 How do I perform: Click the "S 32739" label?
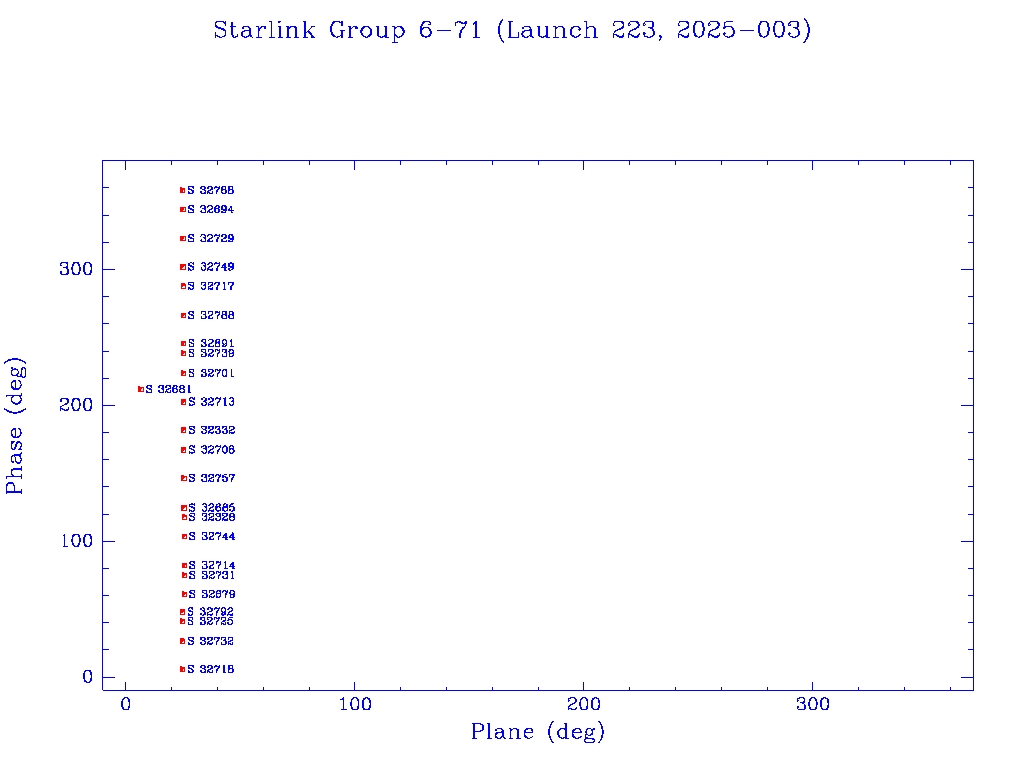[x=210, y=353]
